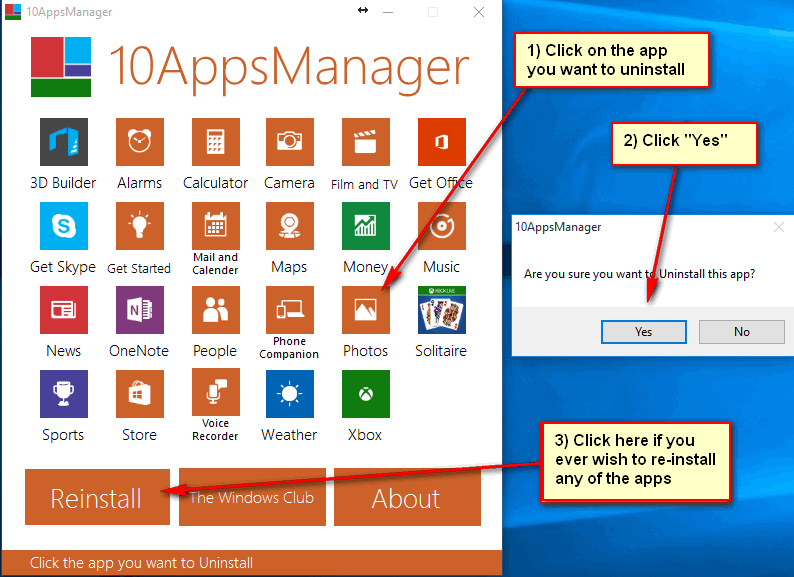Viewport: 794px width, 577px height.
Task: Choose the People app icon
Action: coord(216,310)
